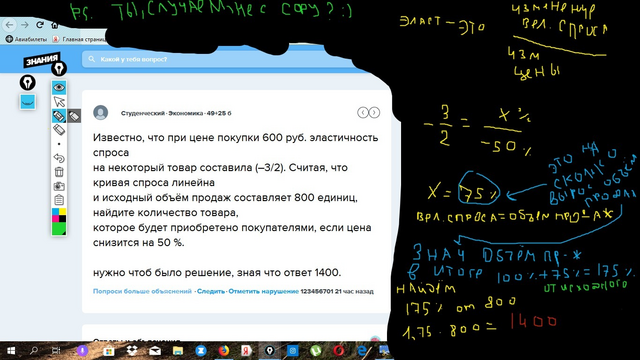
Task: Select the cursor arrow tool in the pen toolbar
Action: click(x=59, y=102)
